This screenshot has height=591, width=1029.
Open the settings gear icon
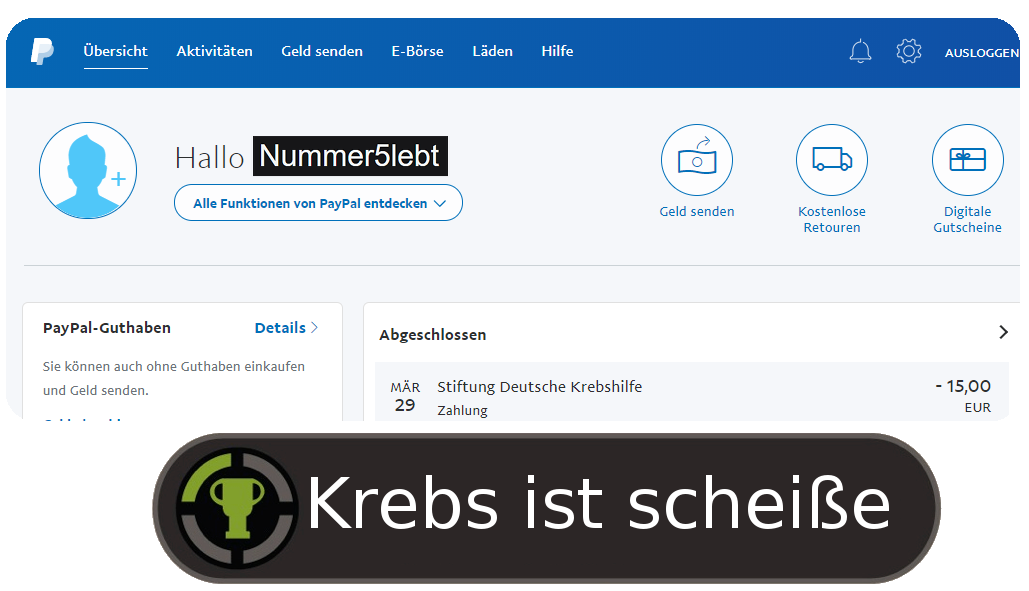point(908,51)
